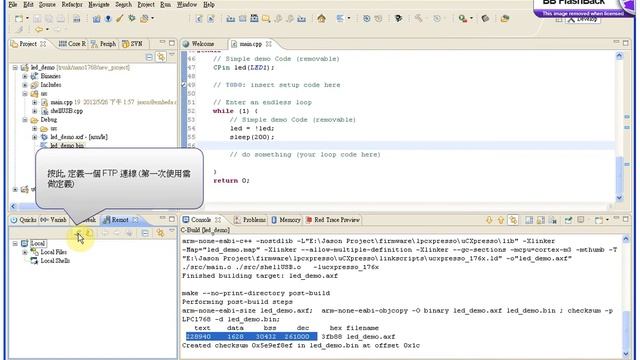Click the magnifier search toolbar icon

pyautogui.click(x=462, y=18)
